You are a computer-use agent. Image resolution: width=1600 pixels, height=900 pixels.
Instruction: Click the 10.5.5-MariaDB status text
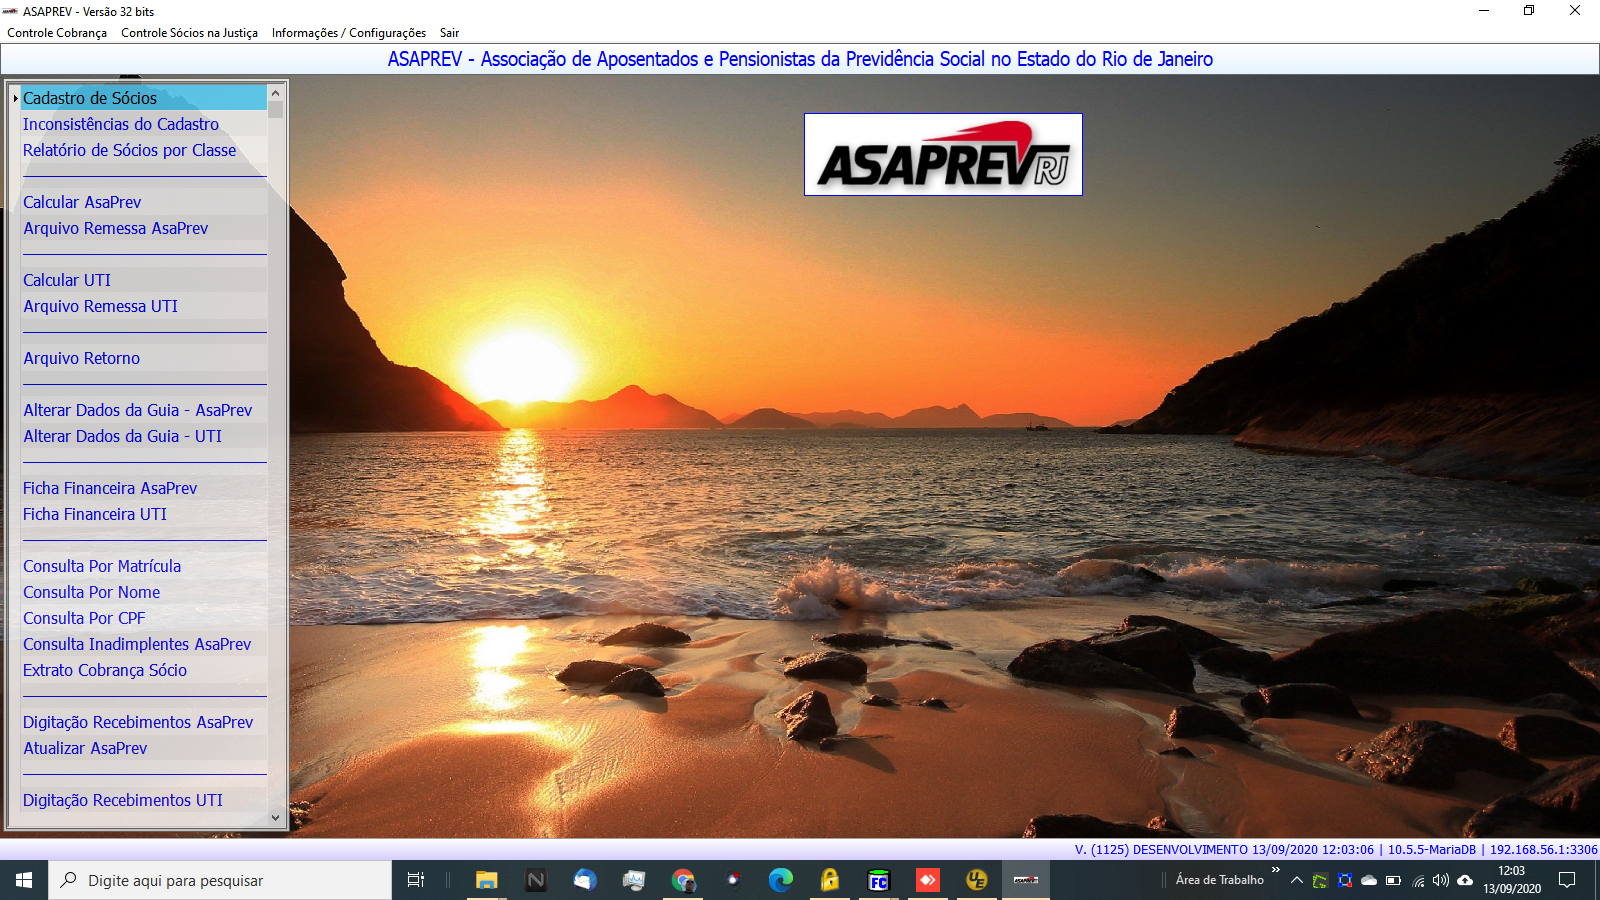point(1432,849)
